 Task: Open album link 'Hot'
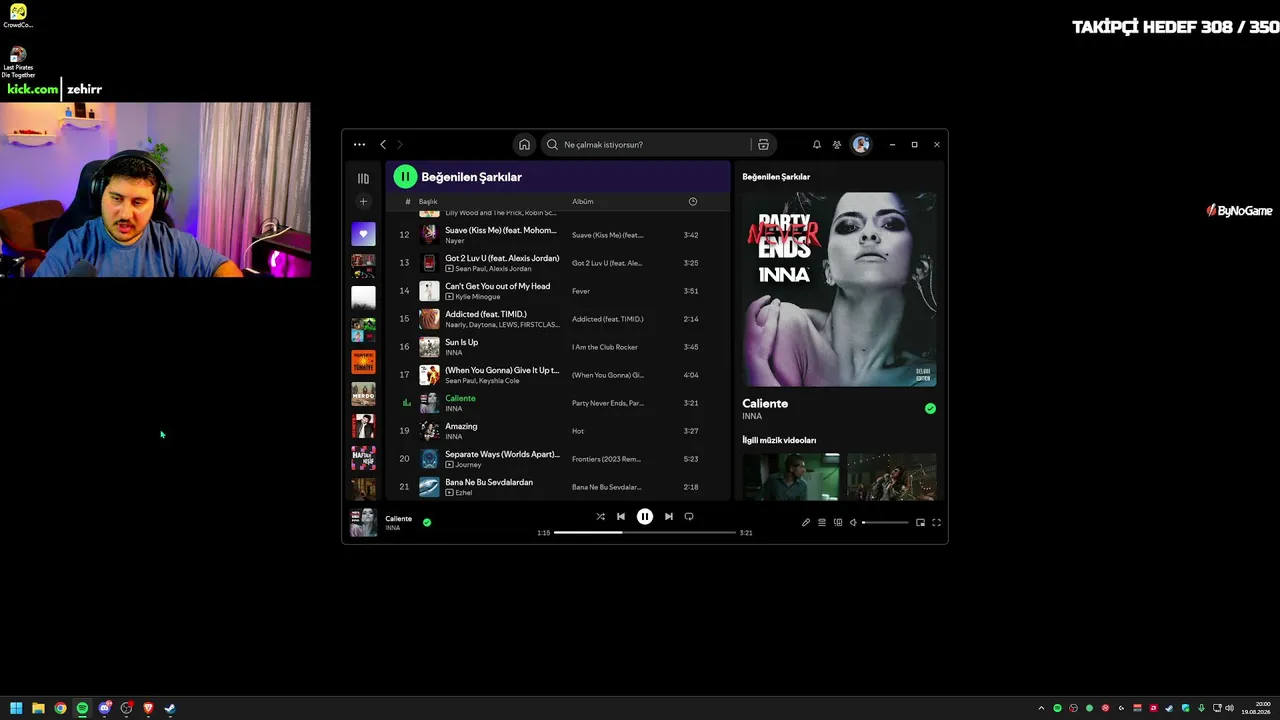(x=578, y=431)
